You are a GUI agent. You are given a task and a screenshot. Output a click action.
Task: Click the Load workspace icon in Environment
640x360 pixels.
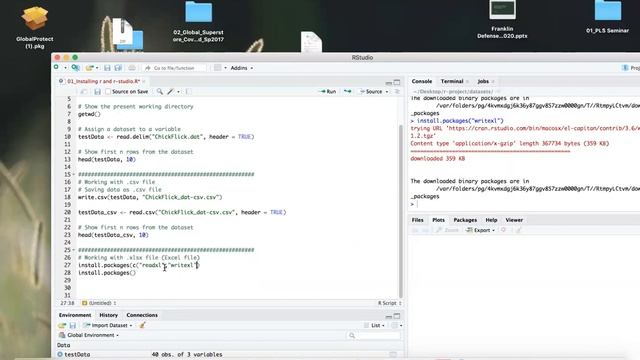coord(62,325)
